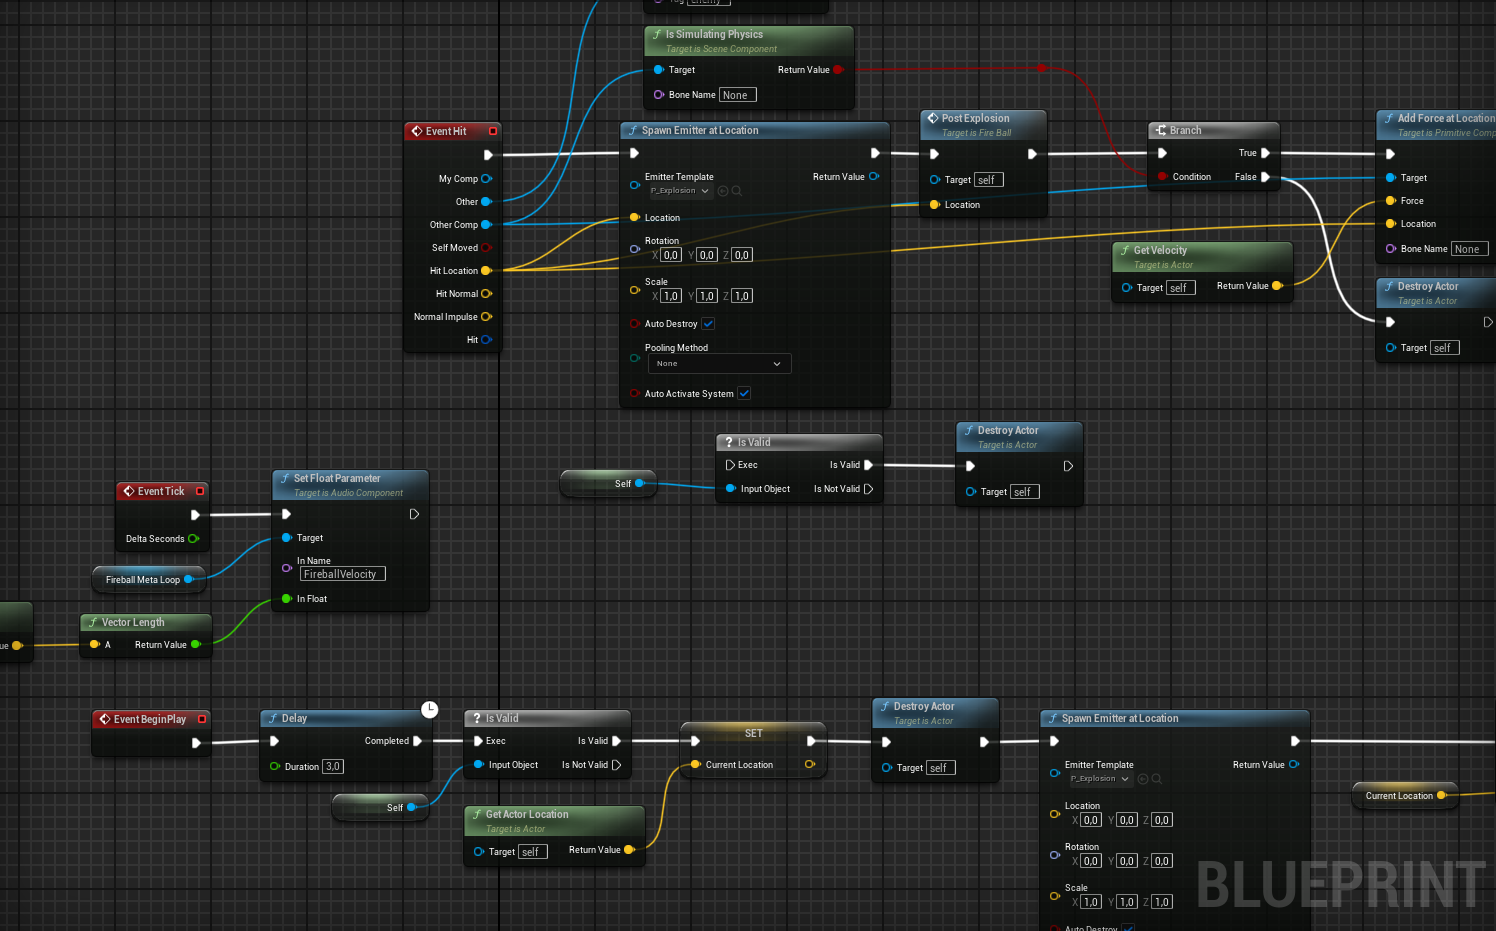This screenshot has width=1496, height=931.
Task: Click the latent clock icon on Delay node
Action: pyautogui.click(x=430, y=709)
